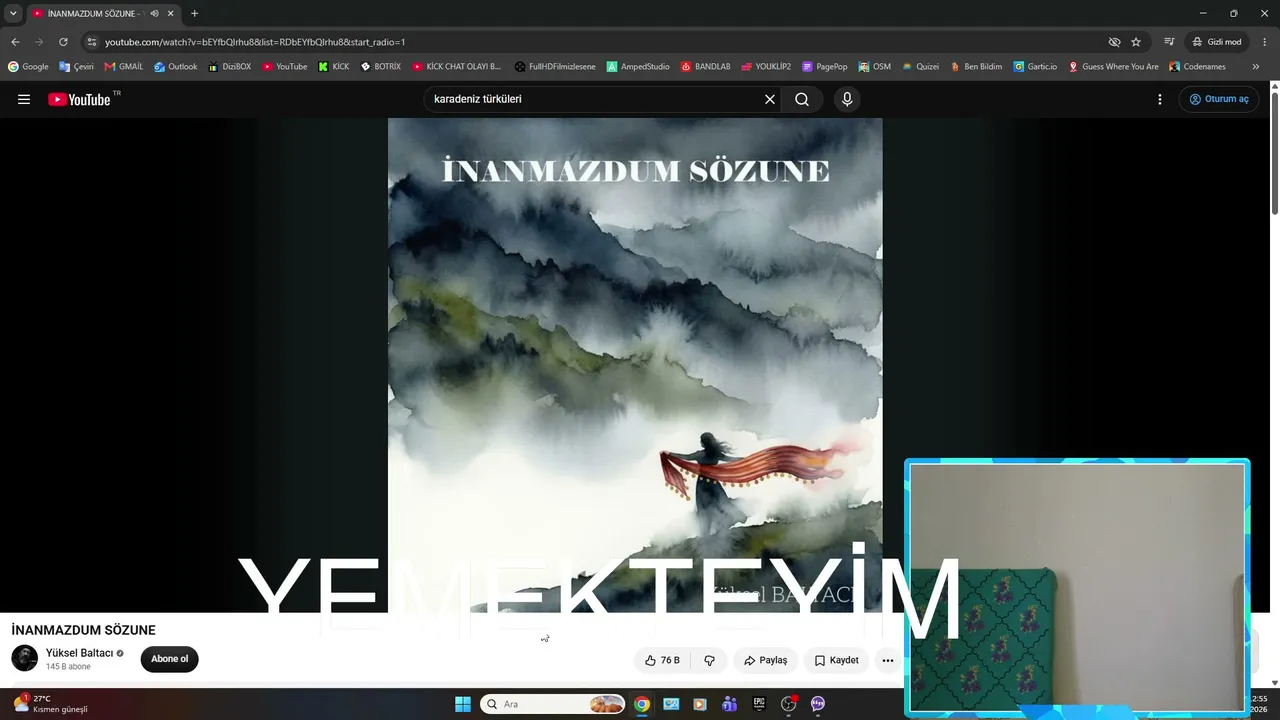Mute the tab via its audio icon
Image resolution: width=1280 pixels, height=720 pixels.
154,14
